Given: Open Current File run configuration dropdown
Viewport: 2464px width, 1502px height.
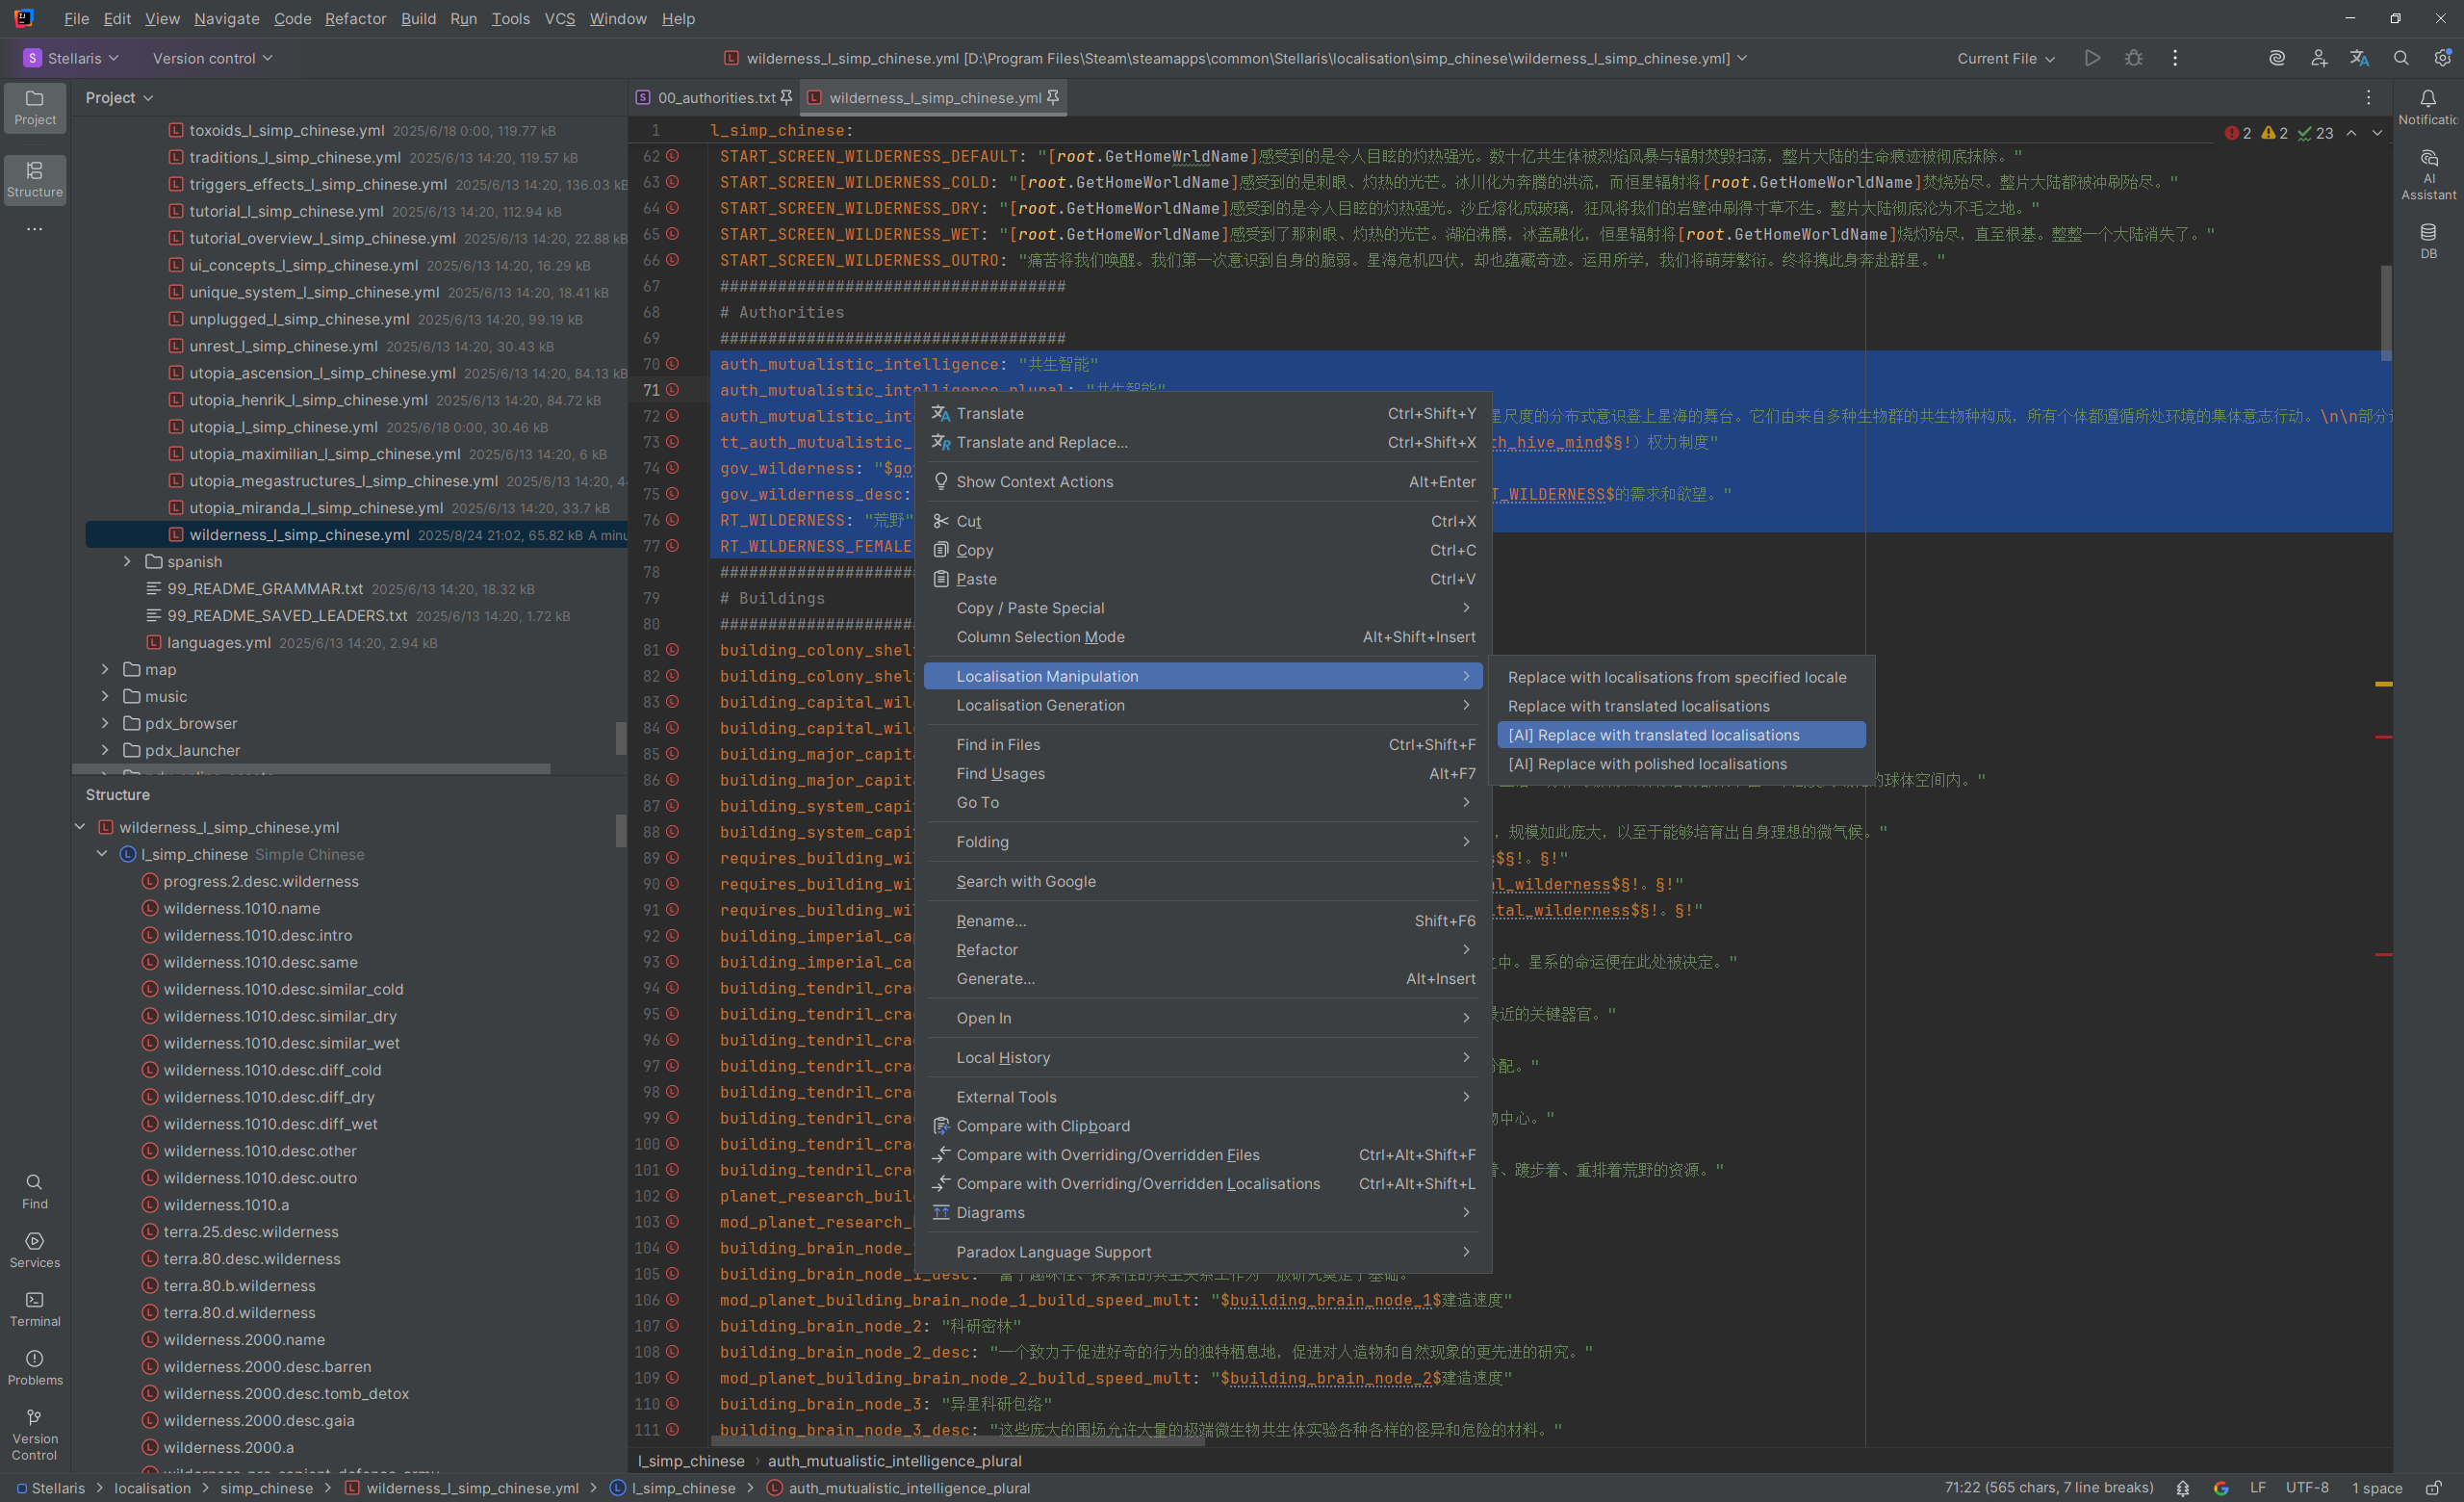Looking at the screenshot, I should point(2005,58).
